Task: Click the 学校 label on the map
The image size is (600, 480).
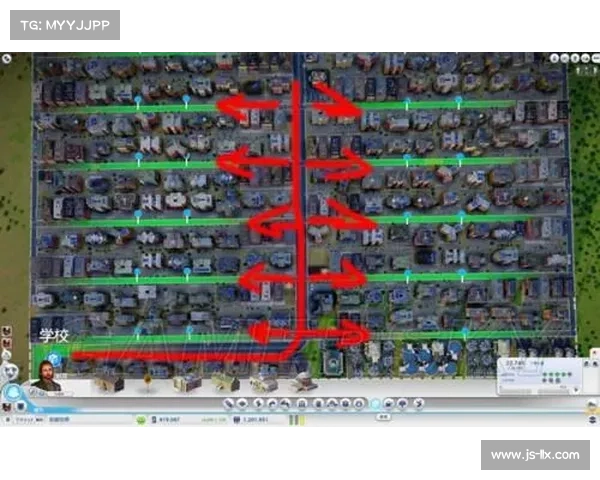Action: coord(54,336)
